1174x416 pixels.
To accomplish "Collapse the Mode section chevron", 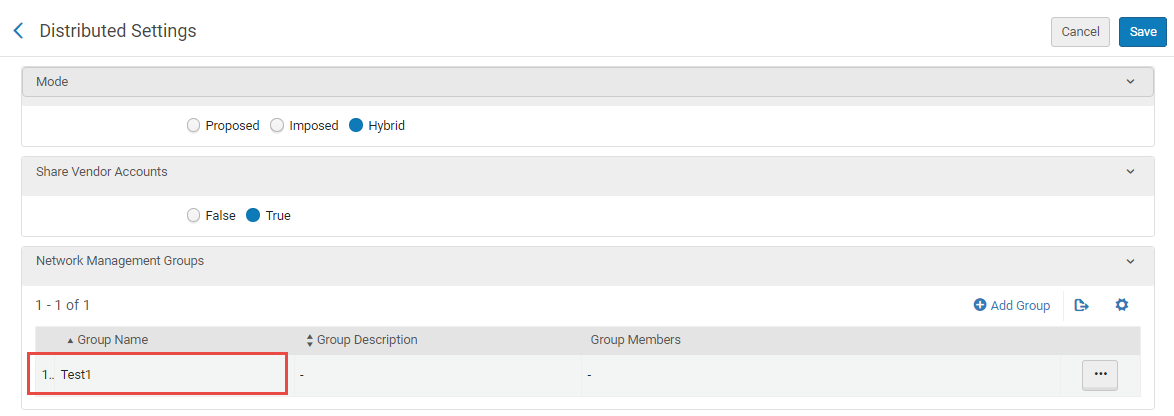I will click(1131, 82).
